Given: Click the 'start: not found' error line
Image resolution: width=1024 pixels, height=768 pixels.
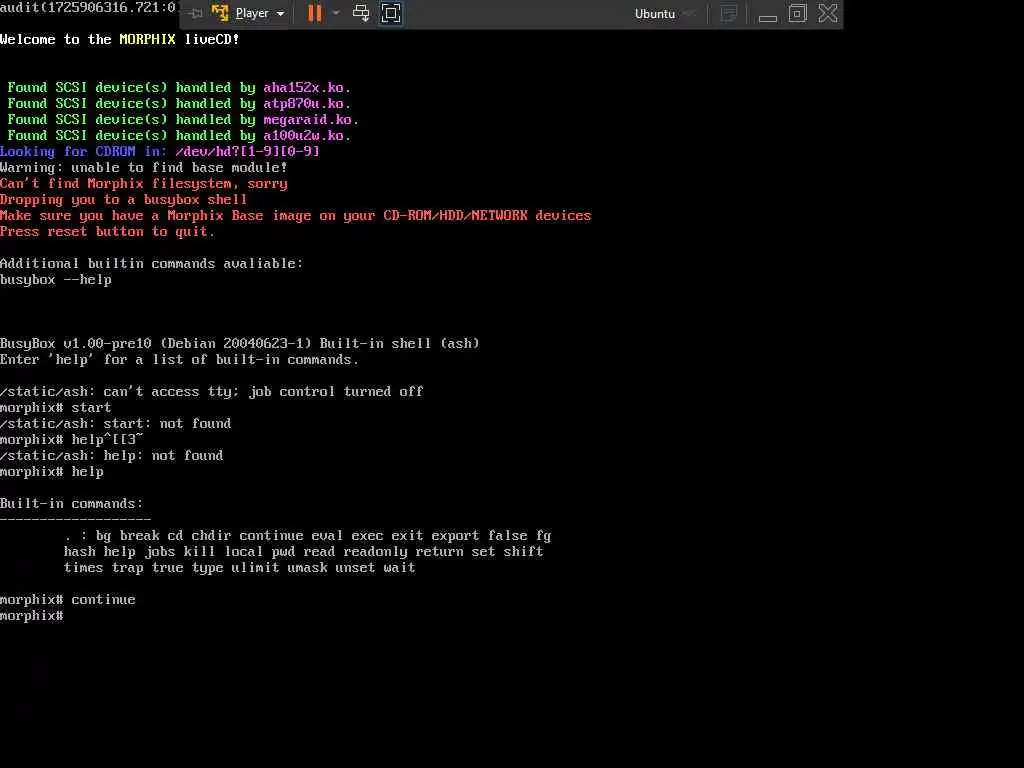Looking at the screenshot, I should click(116, 424).
